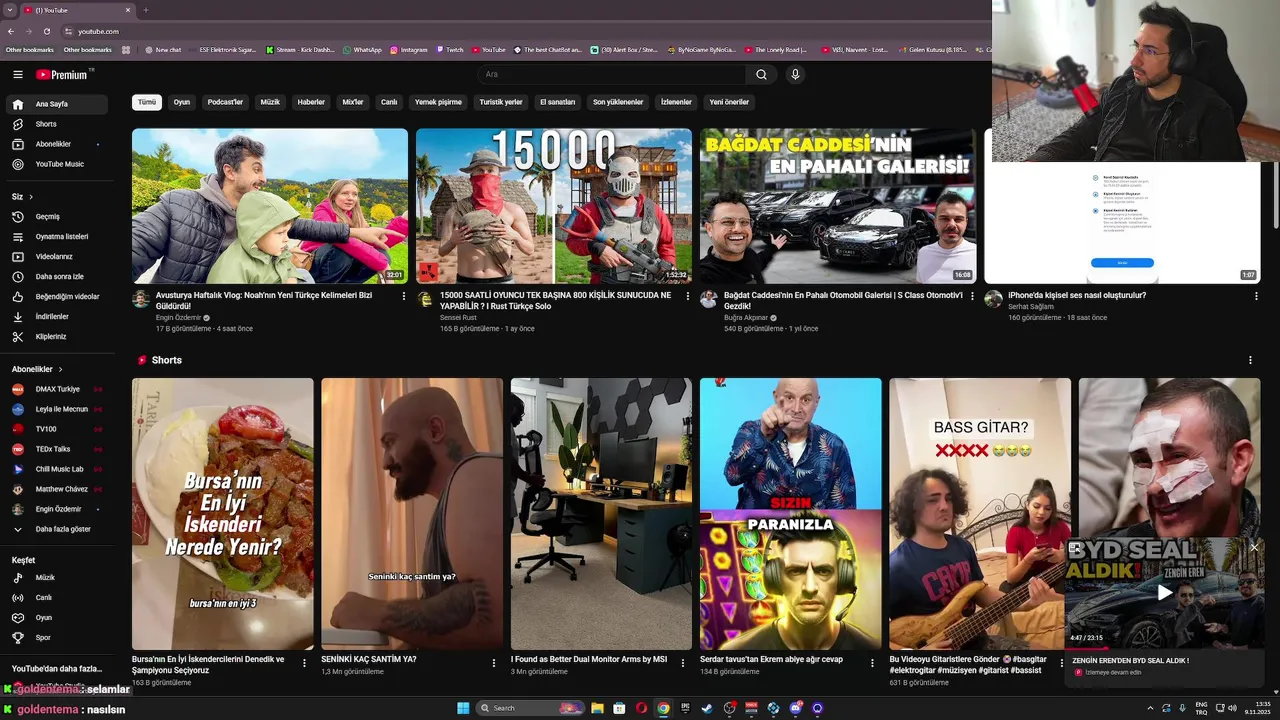Open TEDx Talks channel subscription
The image size is (1280, 720).
[57, 449]
